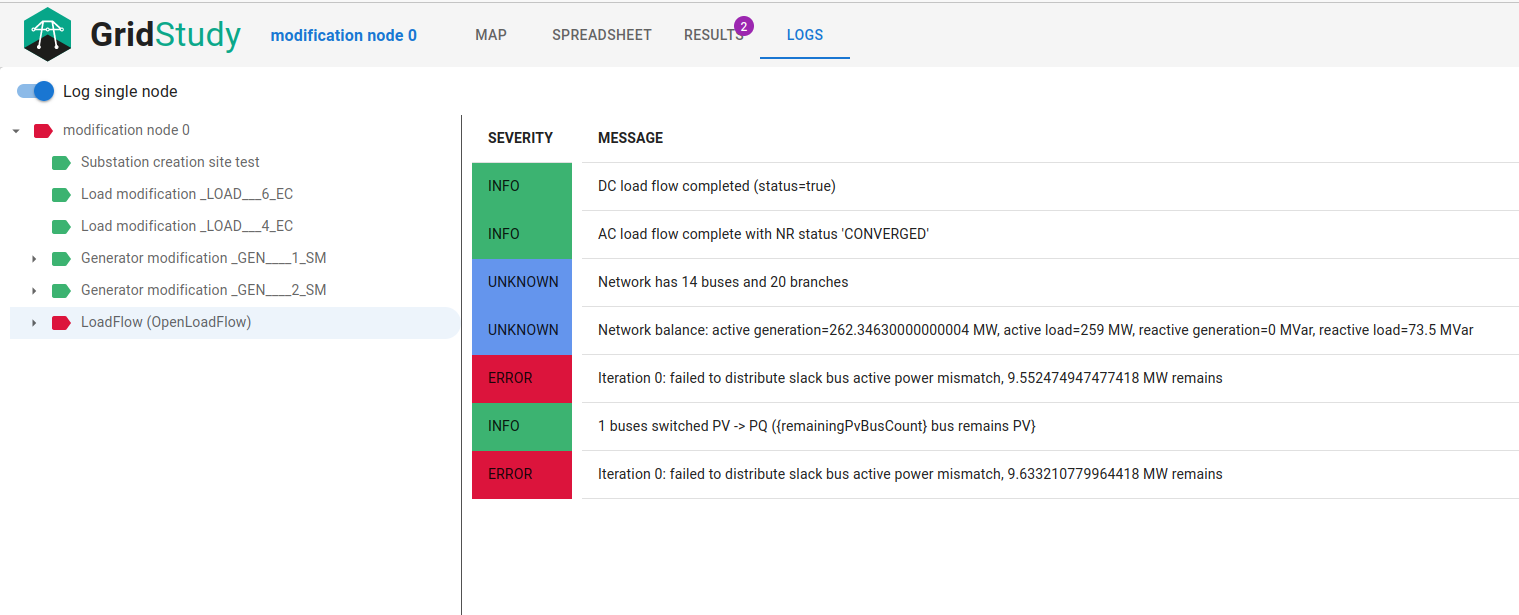
Task: Click message 'DC load flow completed (status=true)'
Action: tap(717, 186)
